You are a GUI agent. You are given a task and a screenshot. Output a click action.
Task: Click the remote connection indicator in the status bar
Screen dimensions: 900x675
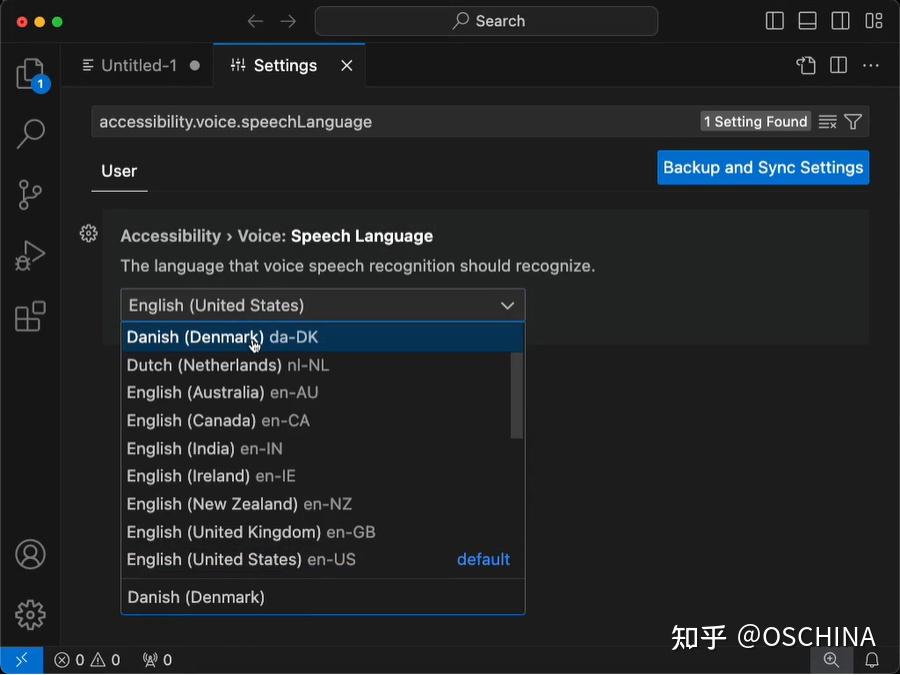(x=20, y=660)
